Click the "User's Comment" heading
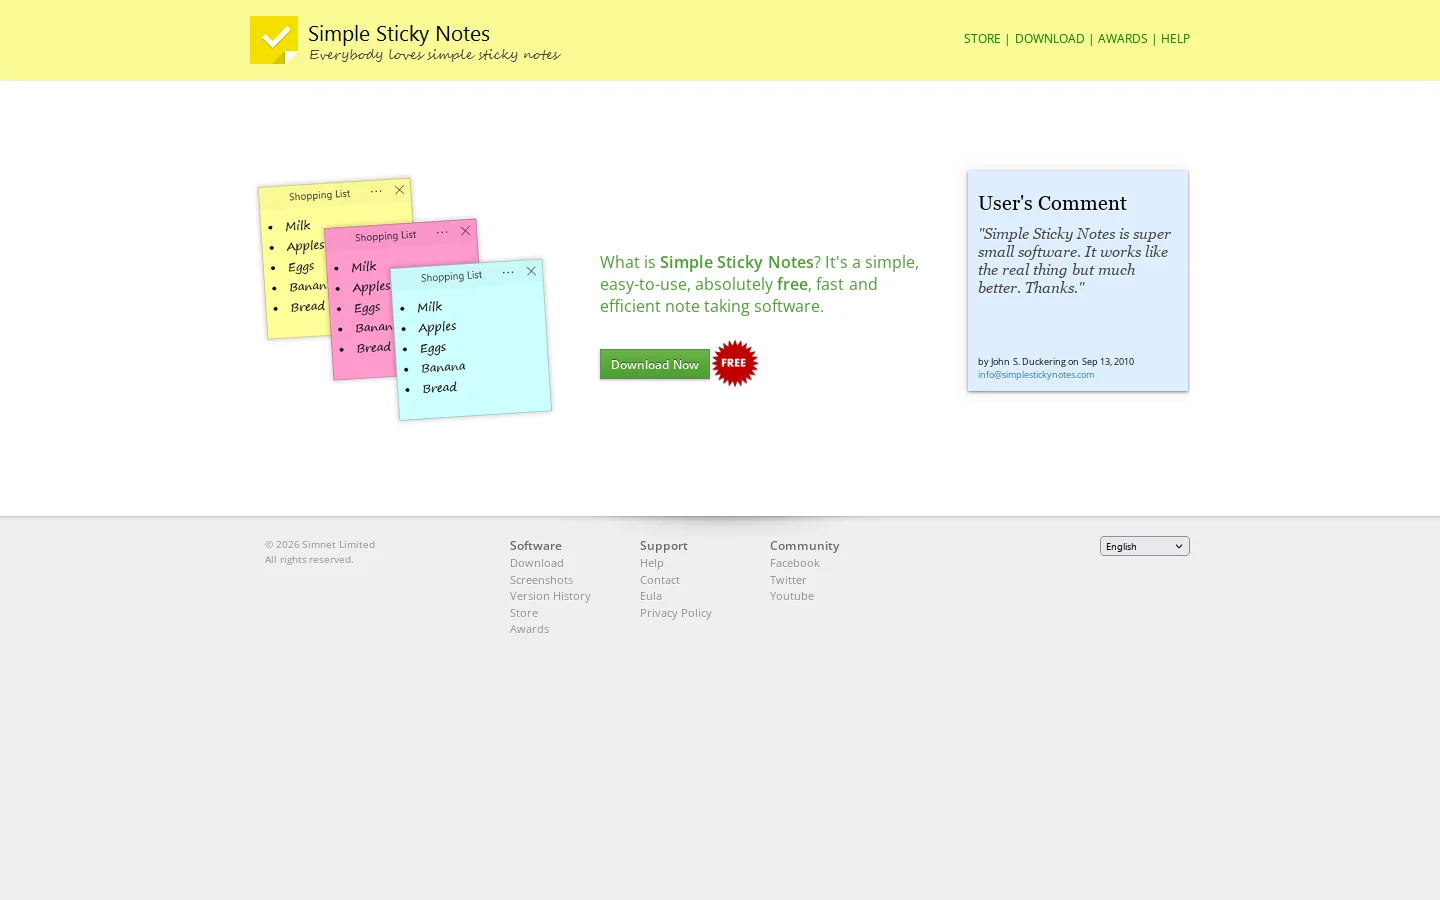The width and height of the screenshot is (1440, 900). [1052, 203]
